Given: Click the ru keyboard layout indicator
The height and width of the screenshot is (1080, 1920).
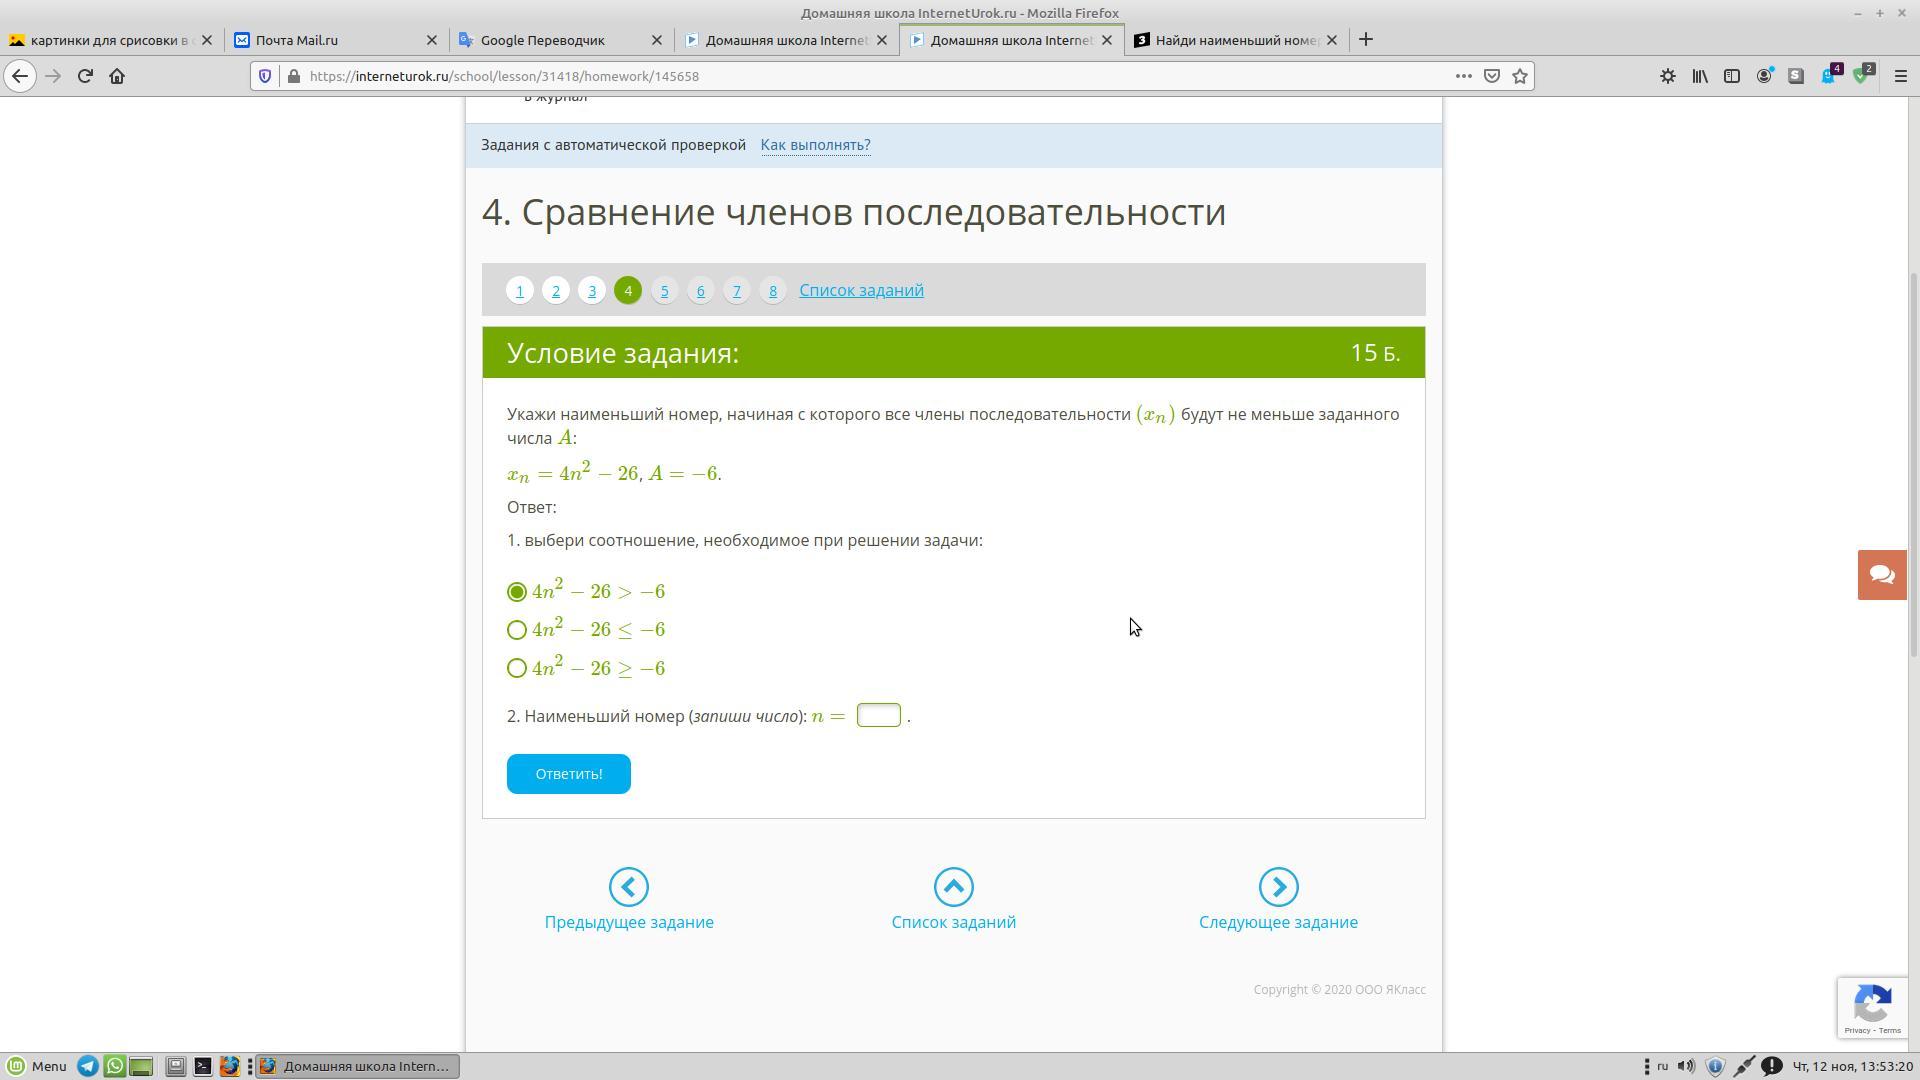Looking at the screenshot, I should click(x=1662, y=1066).
